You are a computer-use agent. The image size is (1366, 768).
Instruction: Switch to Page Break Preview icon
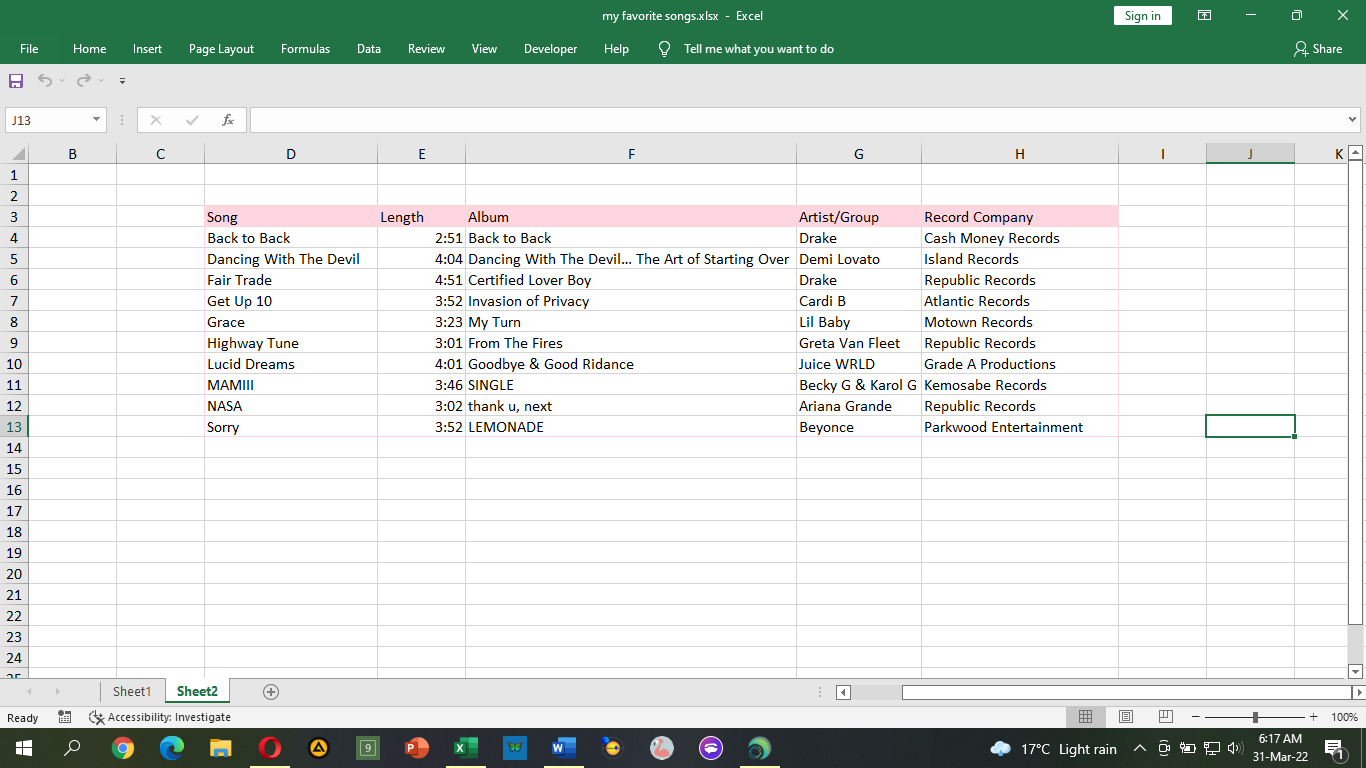coord(1165,717)
